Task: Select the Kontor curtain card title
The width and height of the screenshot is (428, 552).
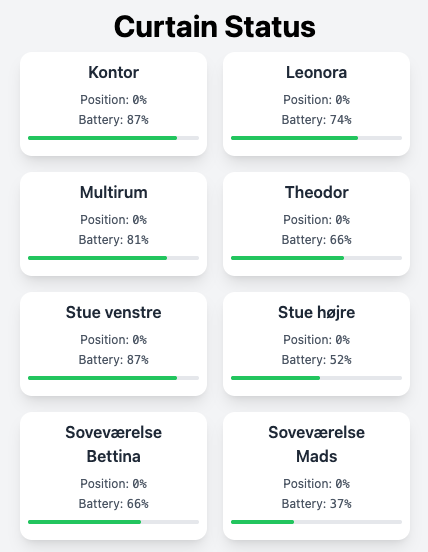Action: click(113, 72)
